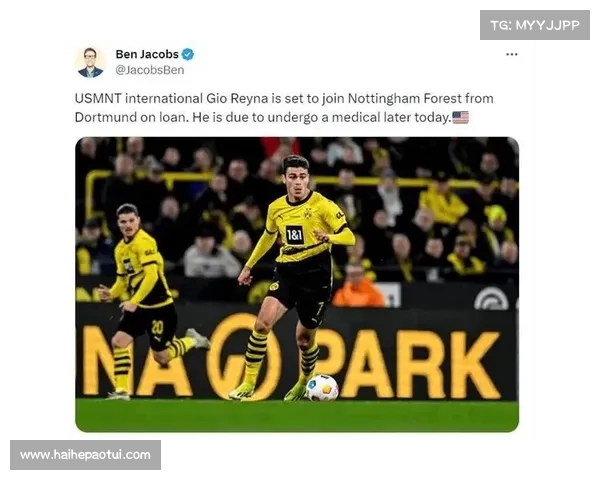600x480 pixels.
Task: Open the attached Dortmund match photo
Action: [297, 284]
